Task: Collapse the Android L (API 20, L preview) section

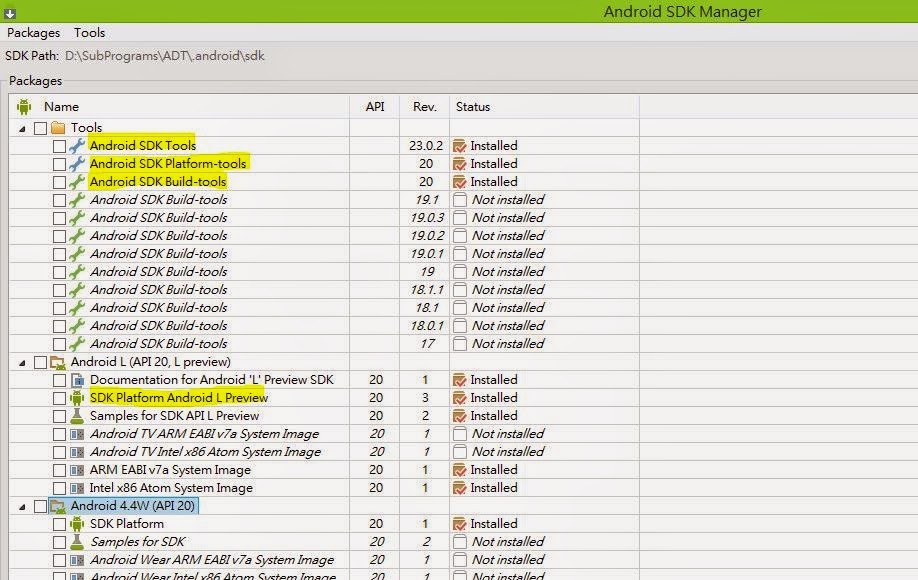Action: click(23, 362)
